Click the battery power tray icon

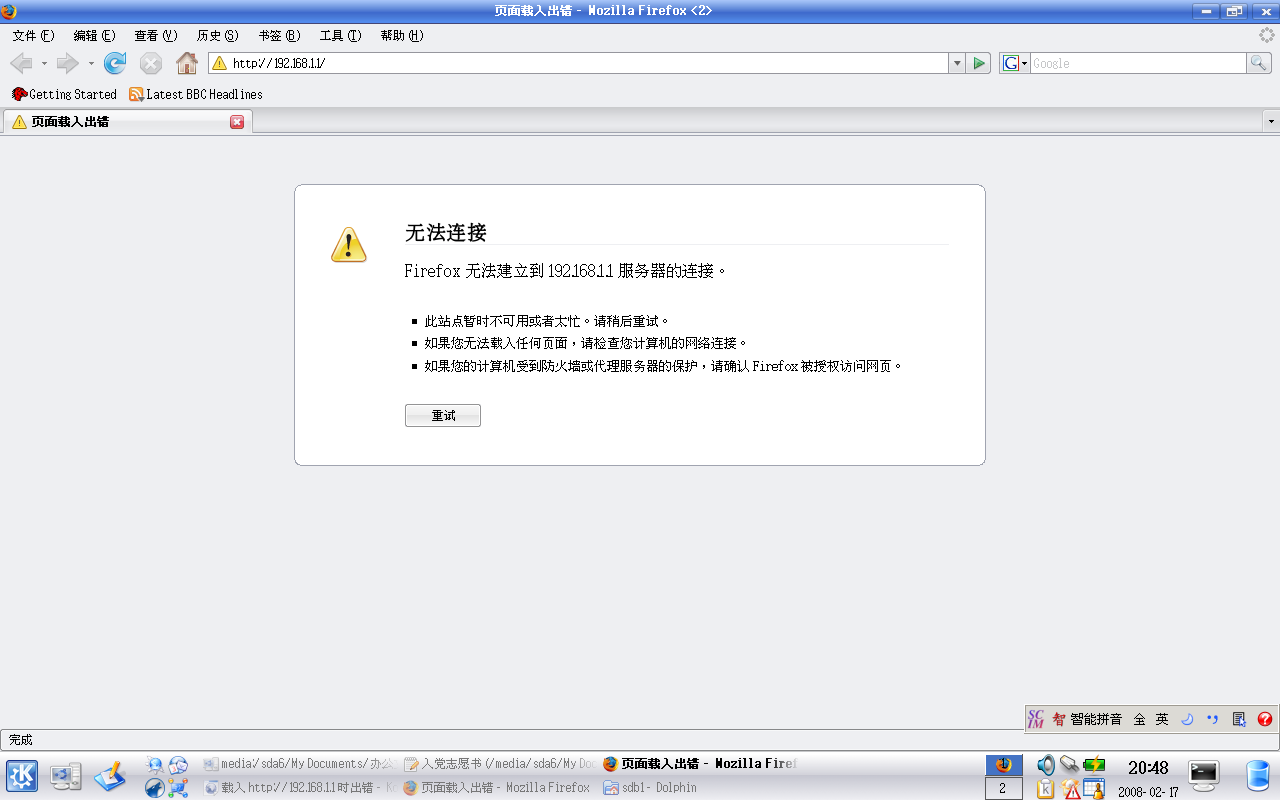click(x=1094, y=765)
